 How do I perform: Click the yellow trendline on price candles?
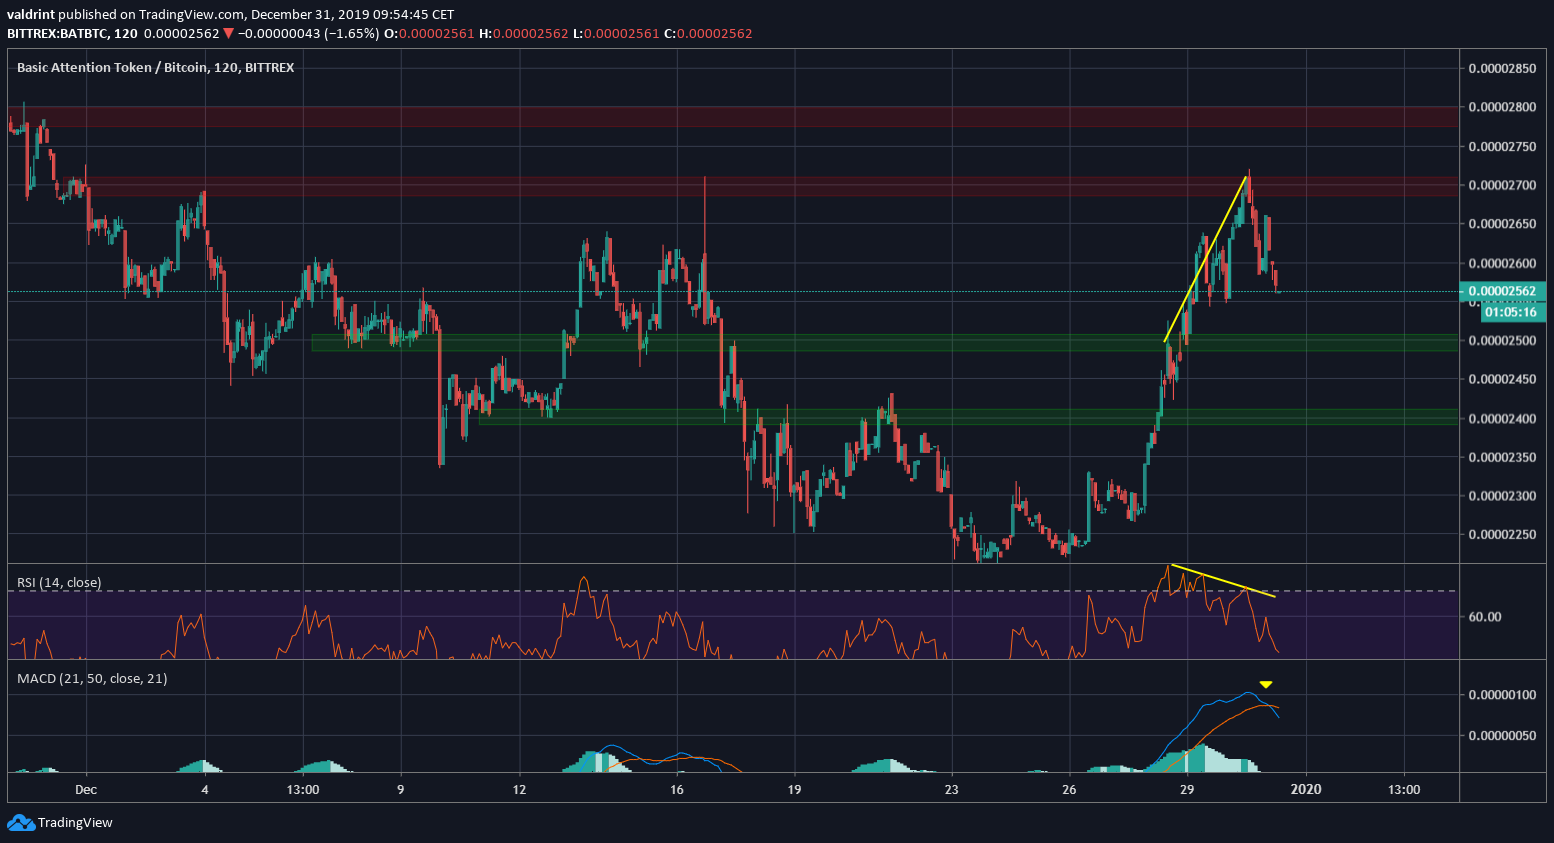[x=1205, y=260]
